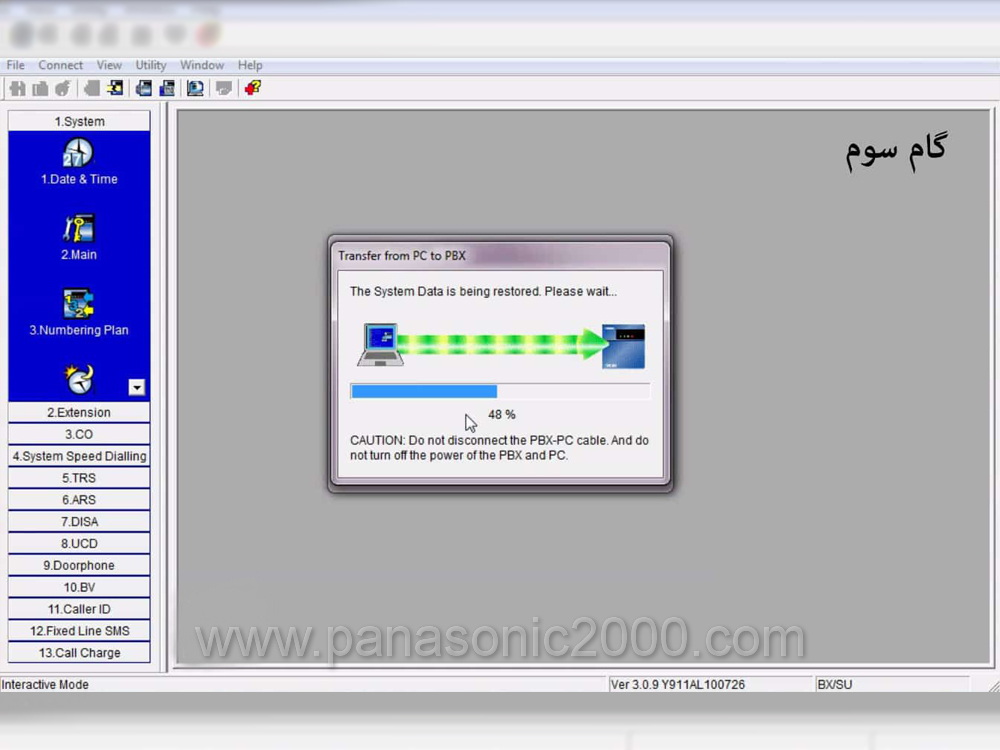Image resolution: width=1000 pixels, height=750 pixels.
Task: Open the Connect menu
Action: click(x=61, y=65)
